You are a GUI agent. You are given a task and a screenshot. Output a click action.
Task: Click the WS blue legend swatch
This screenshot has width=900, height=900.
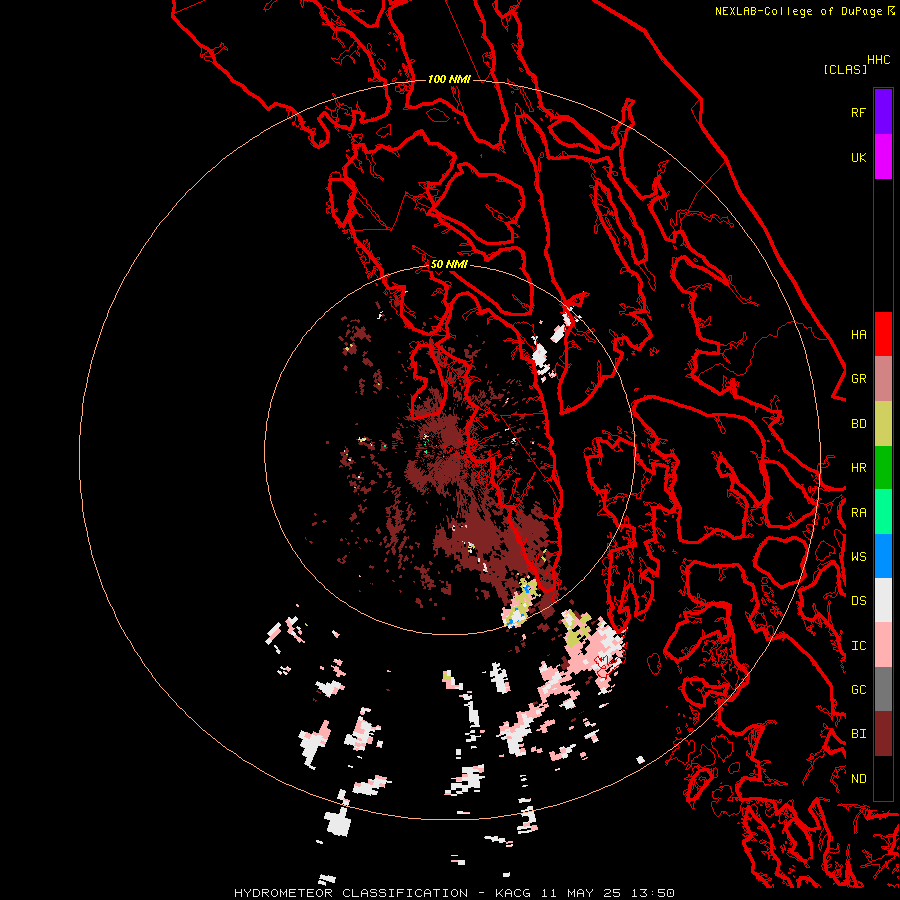pyautogui.click(x=883, y=556)
